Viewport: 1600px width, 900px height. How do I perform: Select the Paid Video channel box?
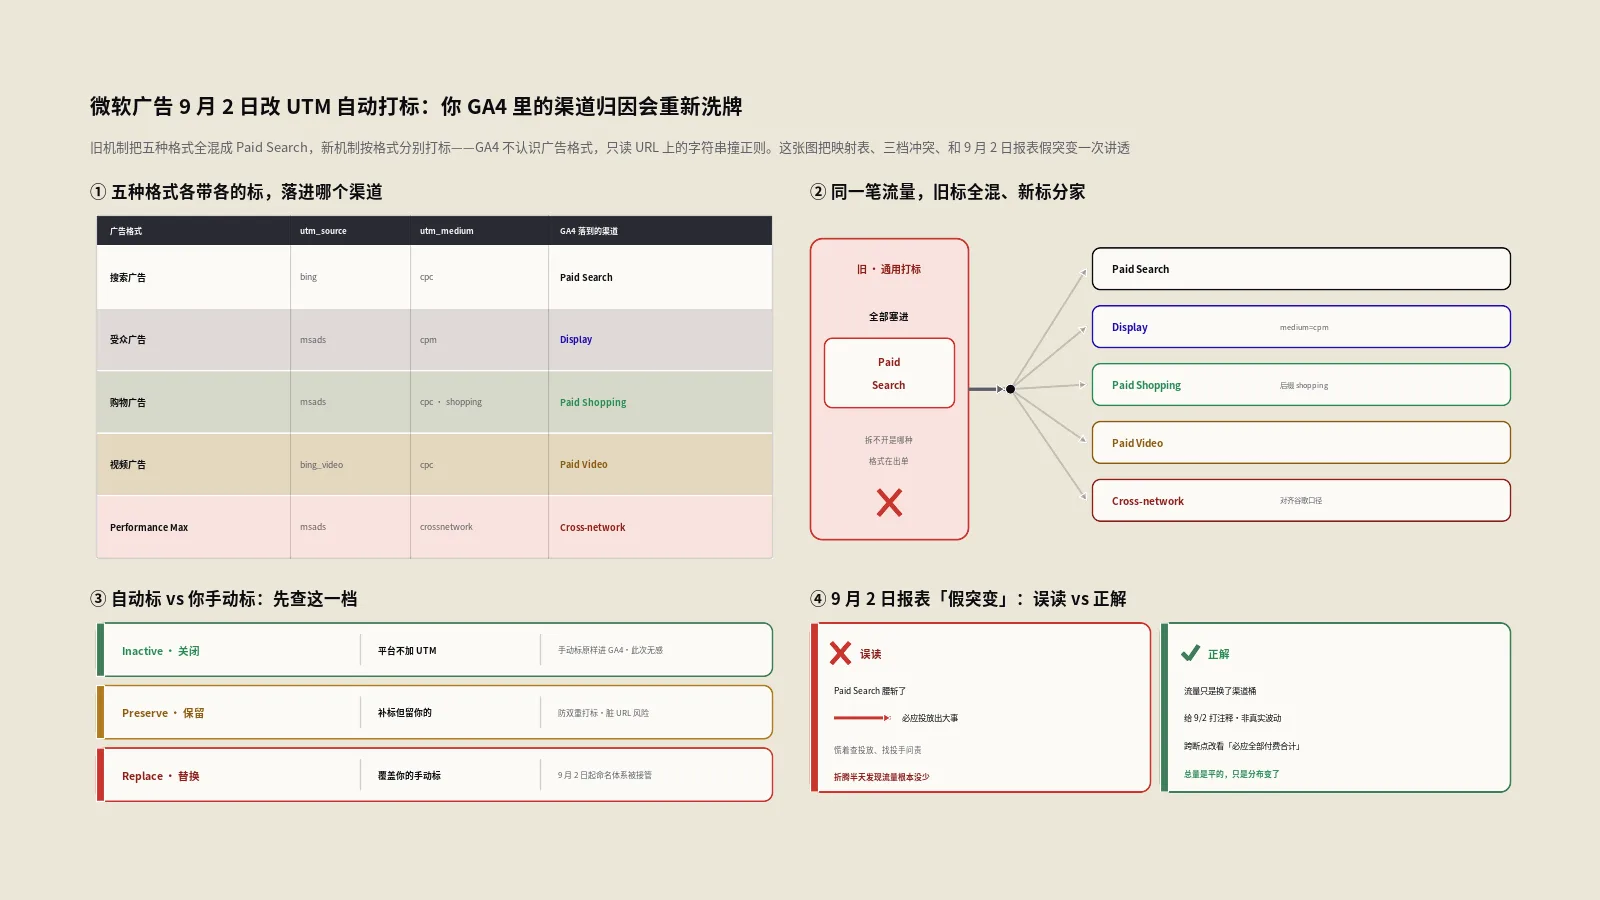point(1301,443)
